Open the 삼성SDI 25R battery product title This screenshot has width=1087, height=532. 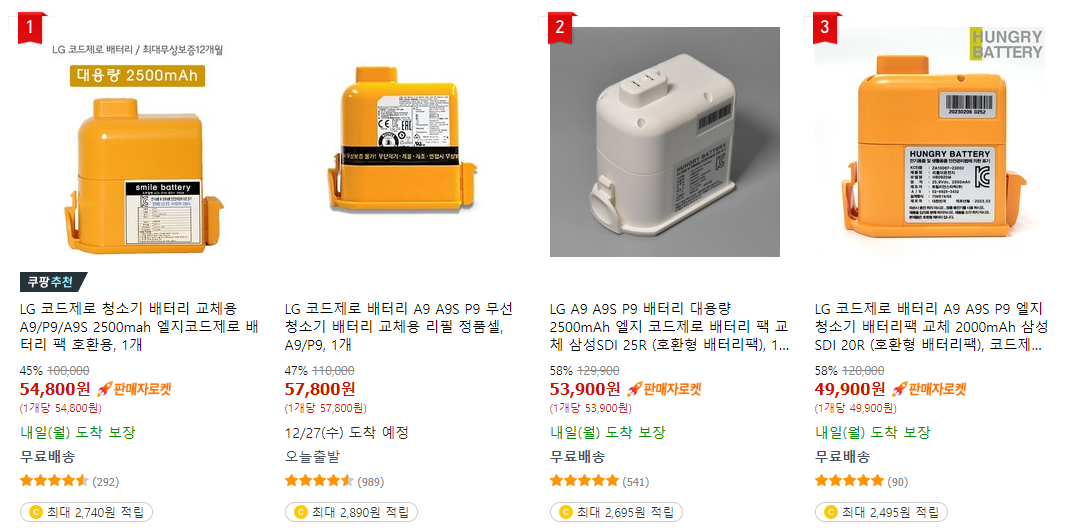click(669, 327)
